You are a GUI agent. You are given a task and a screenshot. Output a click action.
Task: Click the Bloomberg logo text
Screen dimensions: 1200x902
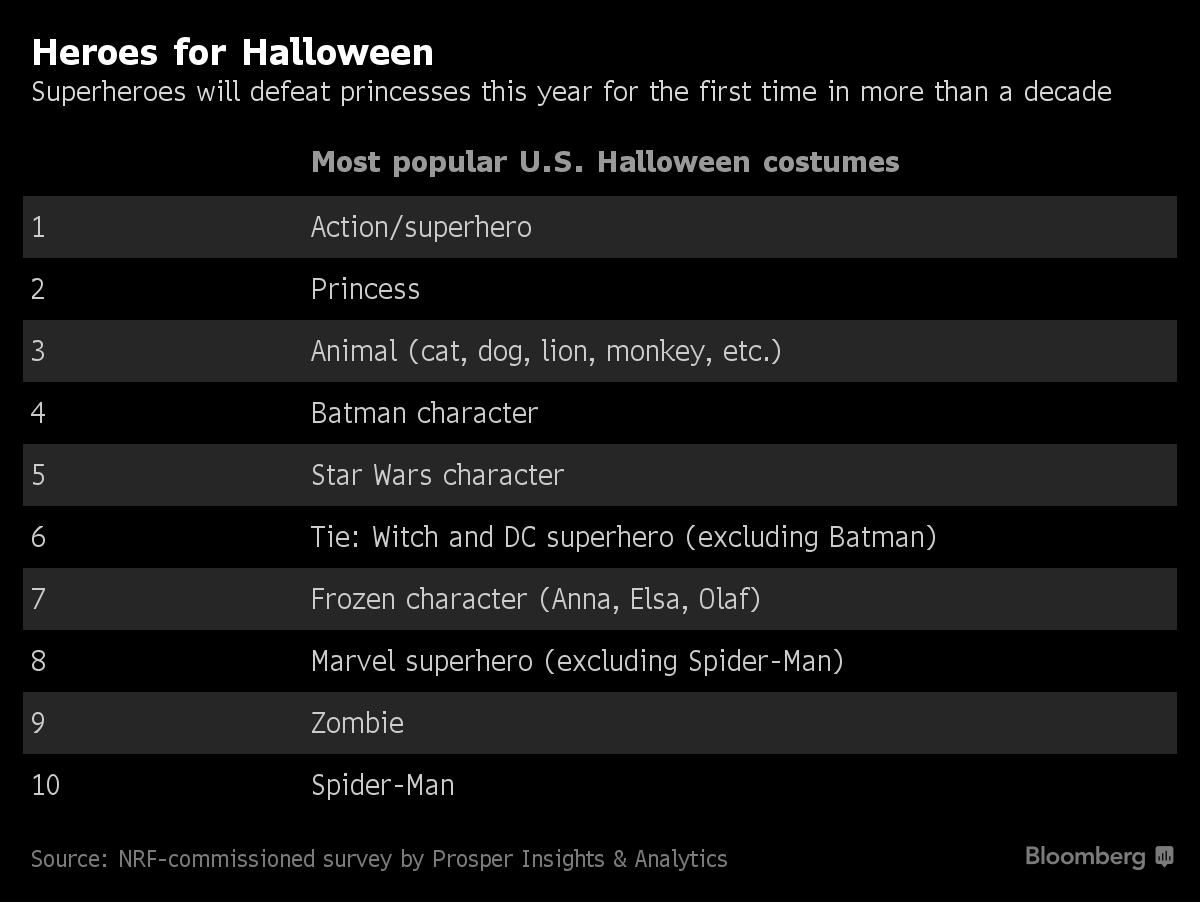point(1085,857)
